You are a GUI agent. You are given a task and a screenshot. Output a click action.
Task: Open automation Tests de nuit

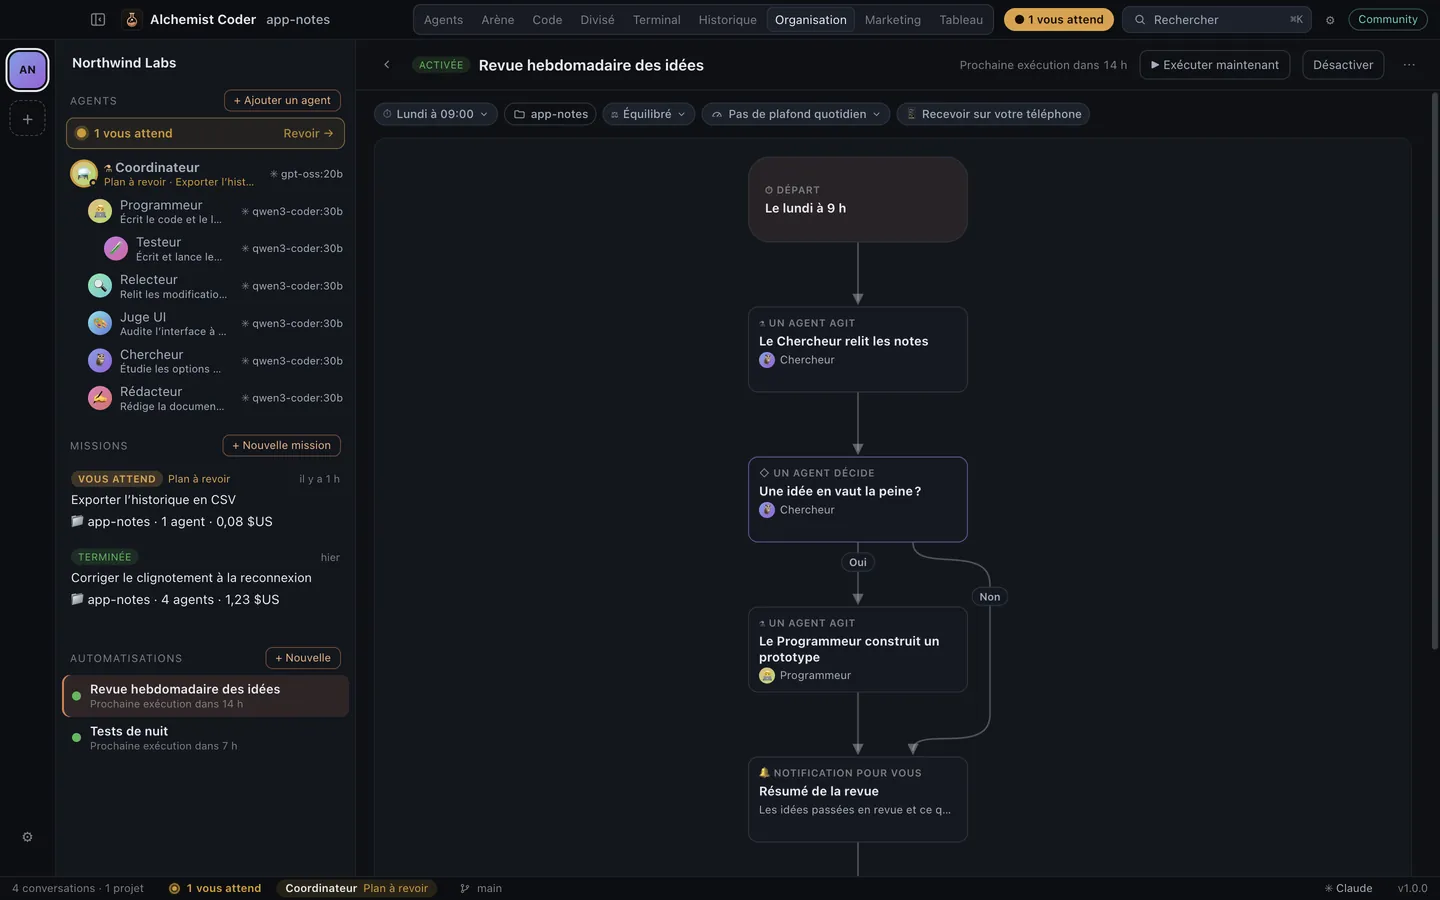click(205, 738)
